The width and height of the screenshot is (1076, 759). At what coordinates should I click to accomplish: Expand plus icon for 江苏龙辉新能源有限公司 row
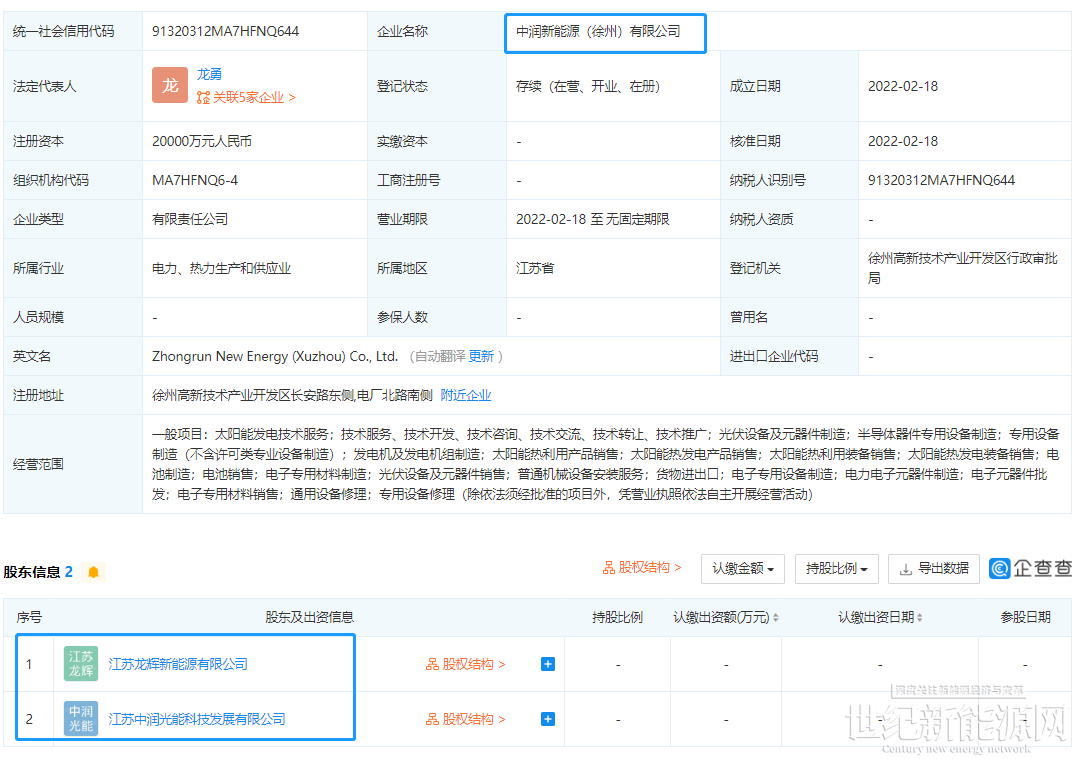(x=548, y=664)
